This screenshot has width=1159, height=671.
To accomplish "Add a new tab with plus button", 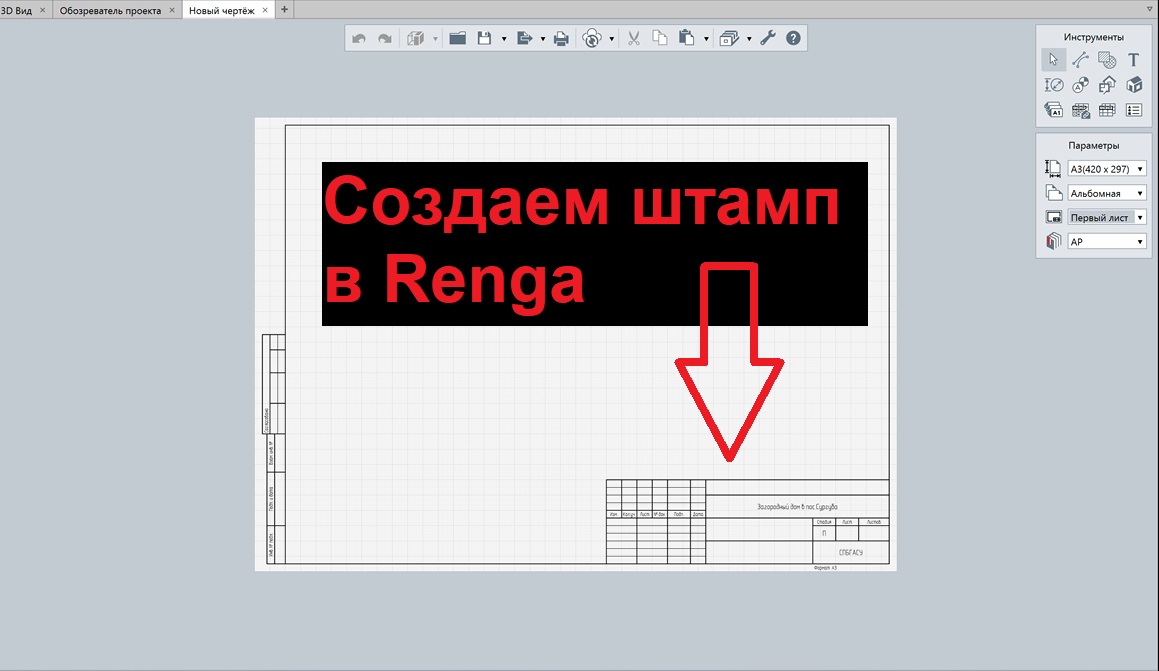I will coord(284,10).
